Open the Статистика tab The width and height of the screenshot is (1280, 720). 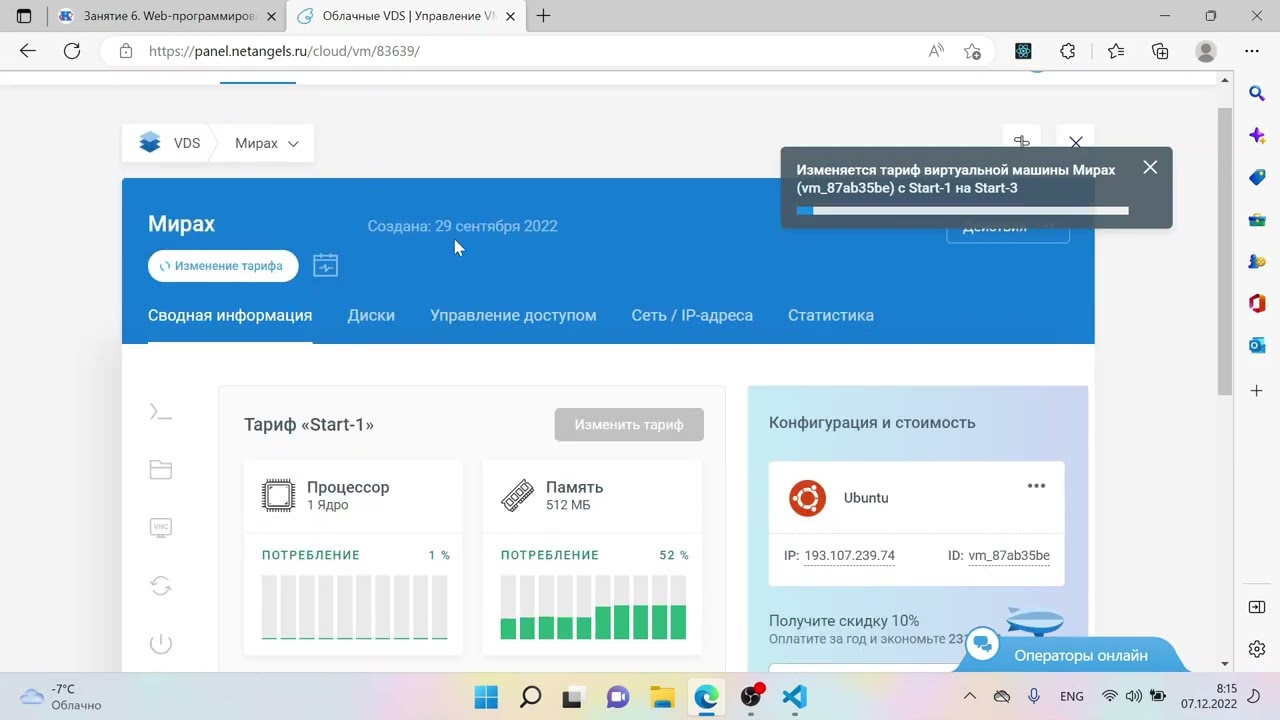tap(831, 315)
